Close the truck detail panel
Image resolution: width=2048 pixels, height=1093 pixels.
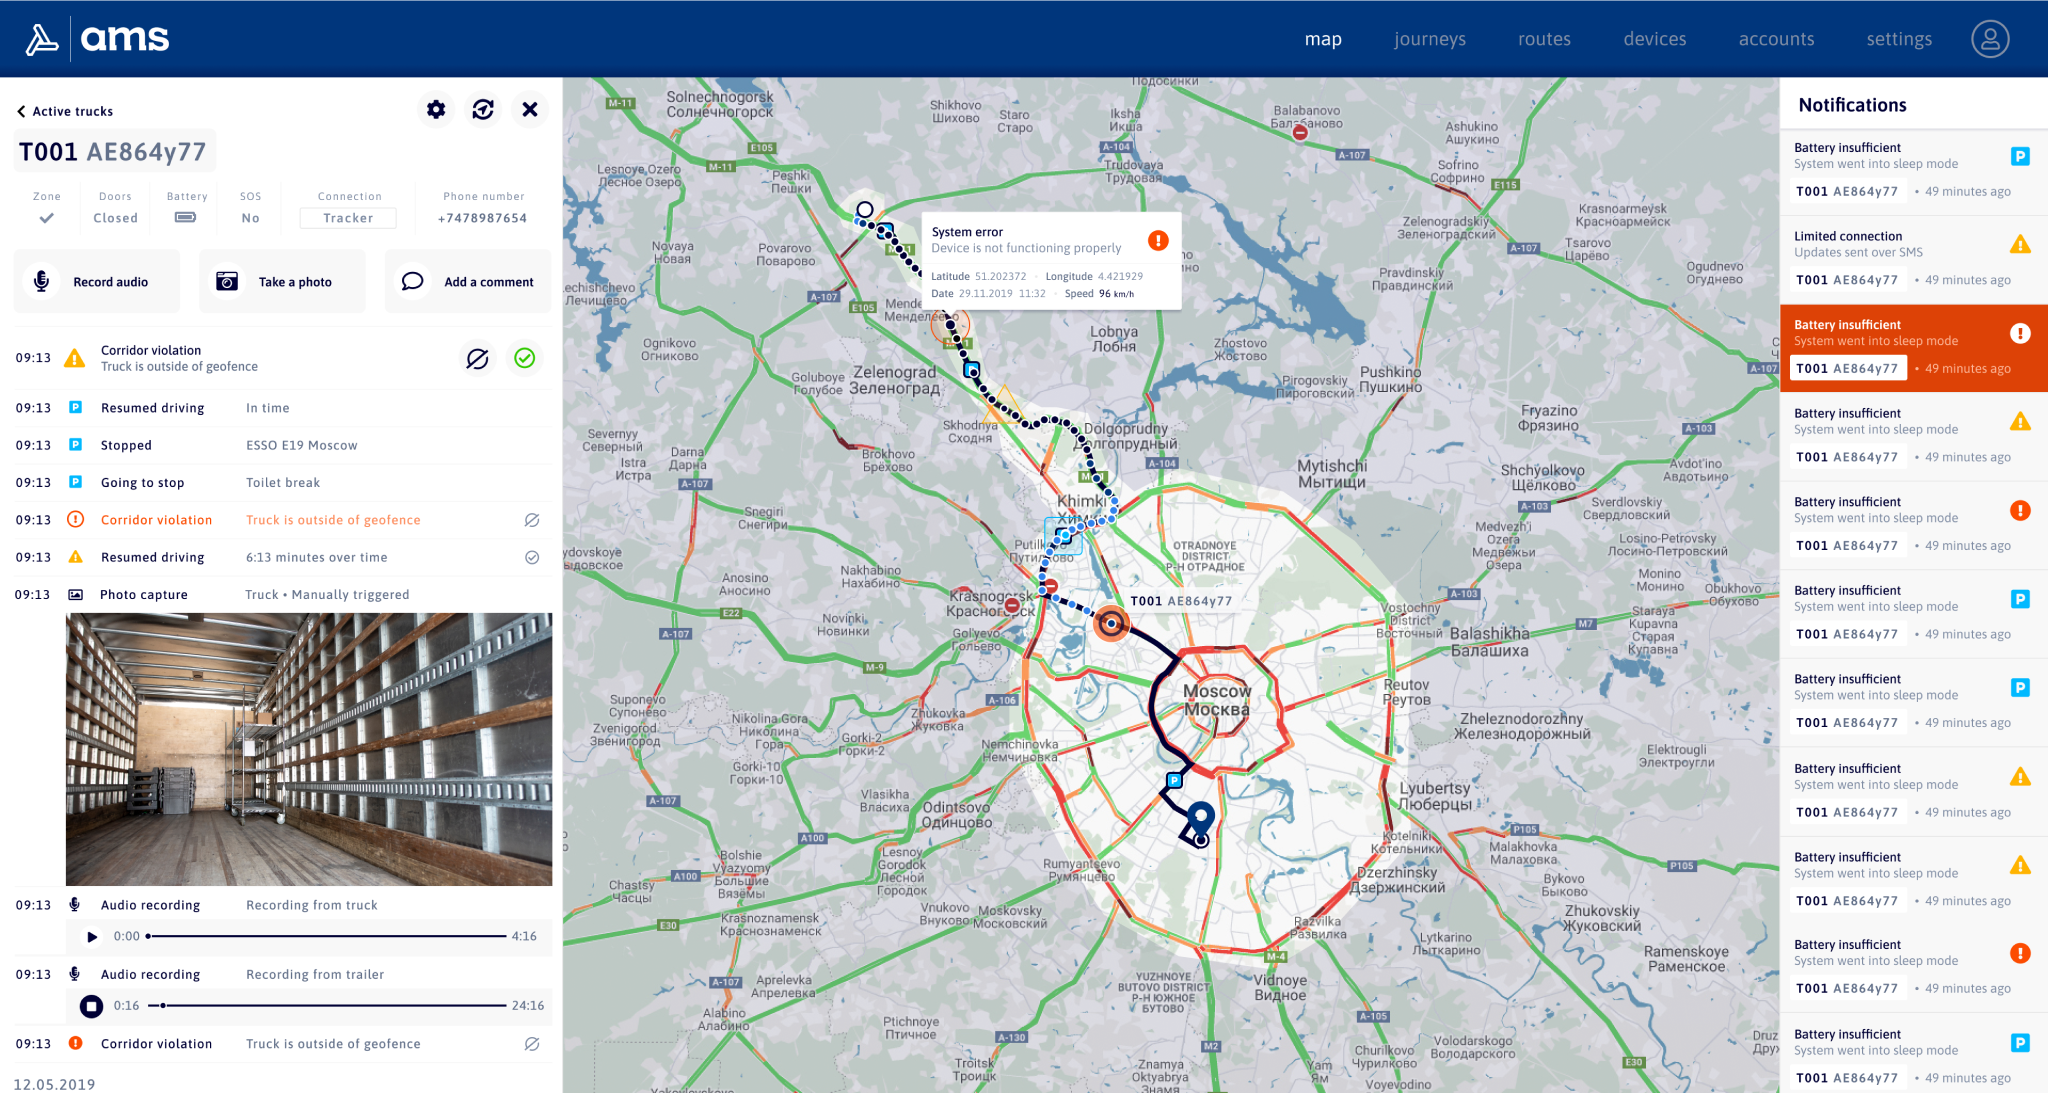pos(530,110)
